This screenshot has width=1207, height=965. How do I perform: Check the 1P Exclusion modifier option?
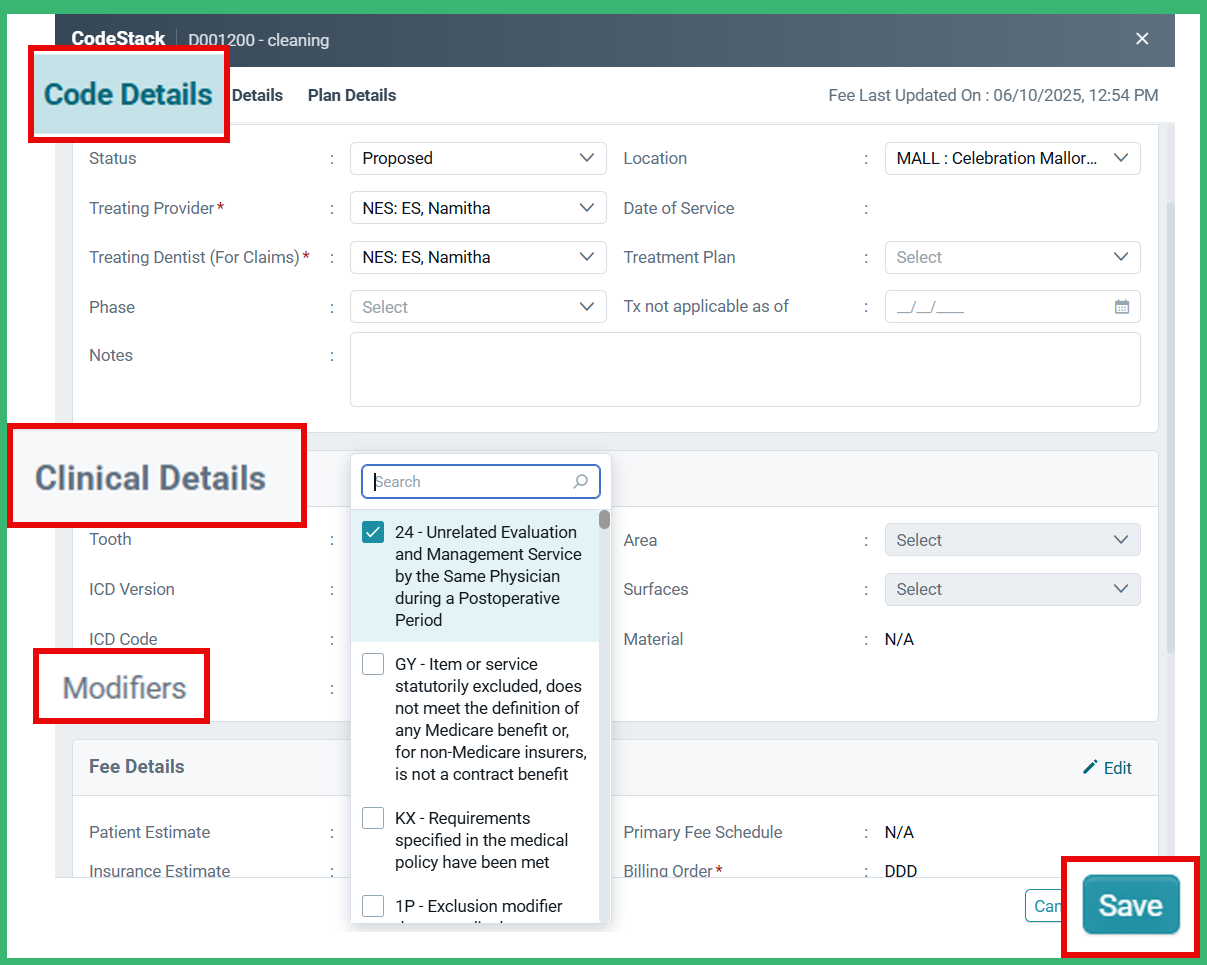[372, 906]
